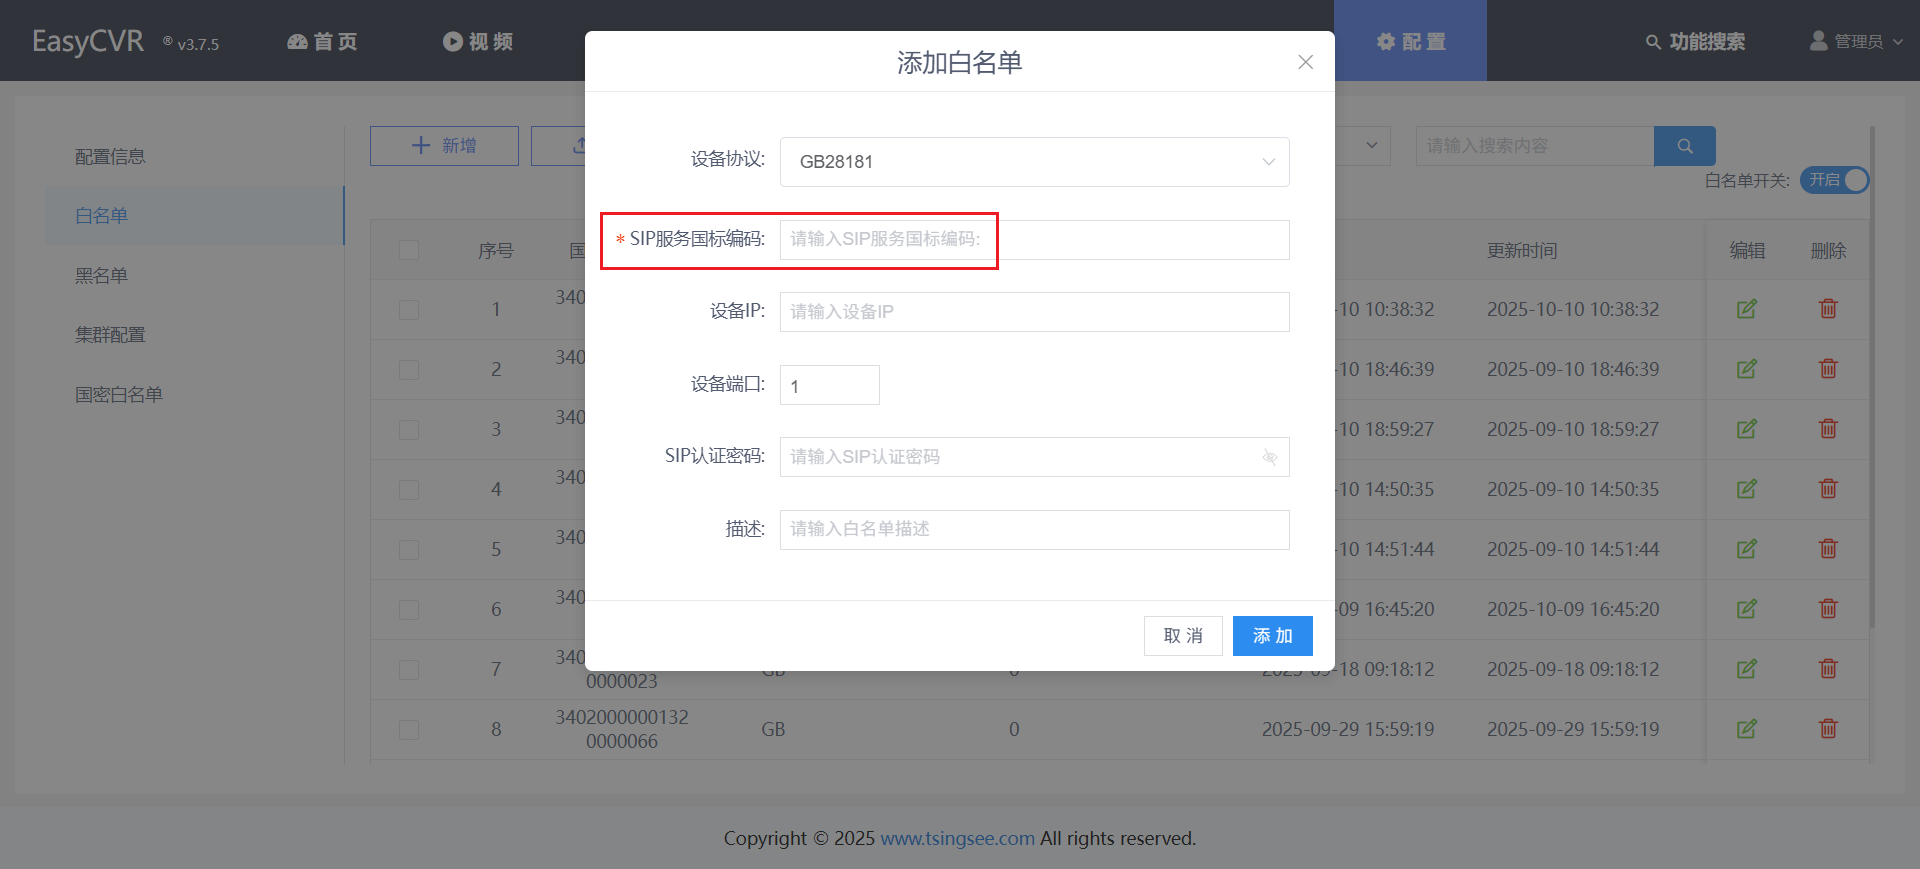Click the EasyCVR logo
The width and height of the screenshot is (1920, 869).
pos(88,41)
